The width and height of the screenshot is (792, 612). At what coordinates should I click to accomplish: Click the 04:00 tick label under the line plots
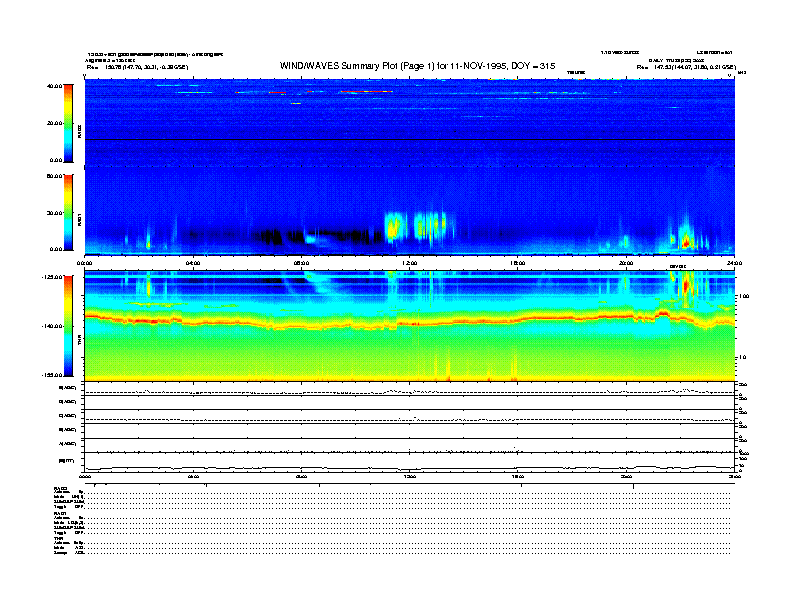(x=193, y=476)
